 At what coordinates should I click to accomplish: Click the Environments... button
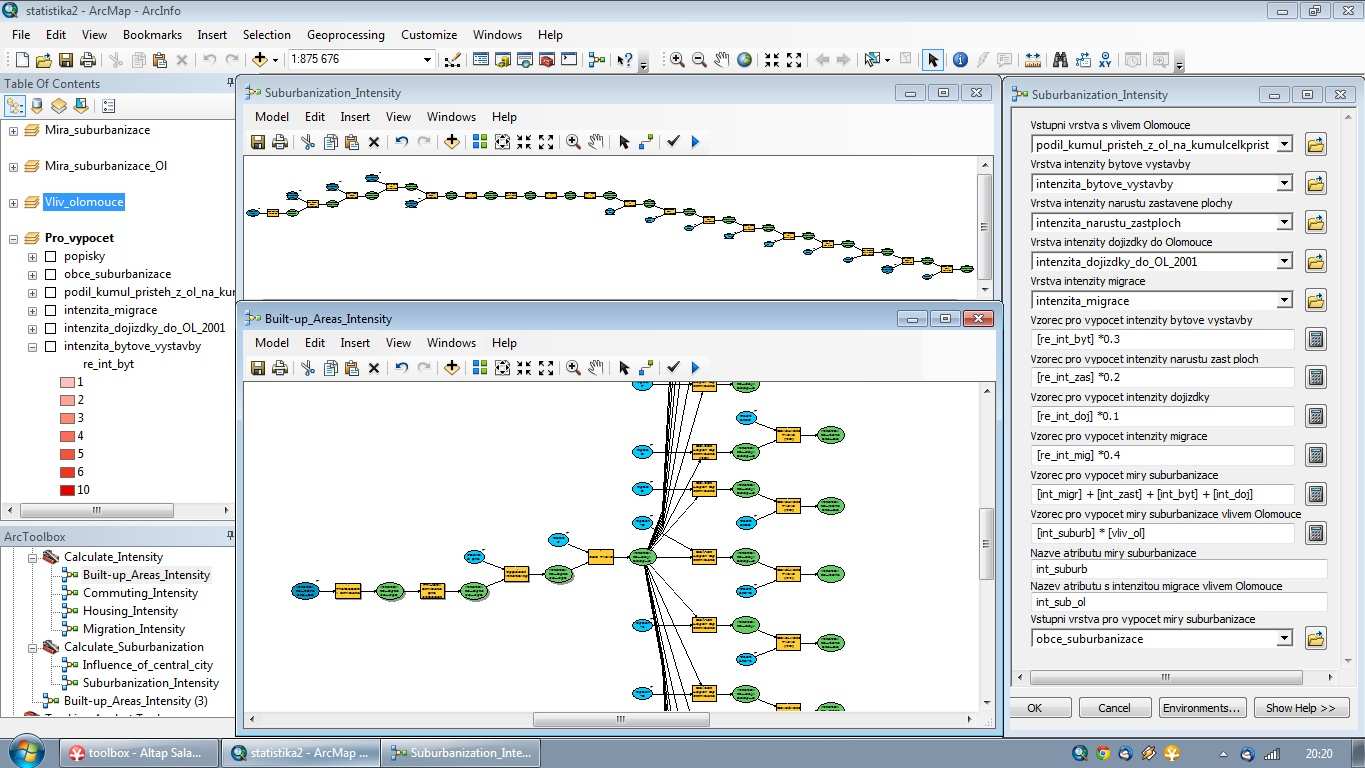tap(1202, 708)
